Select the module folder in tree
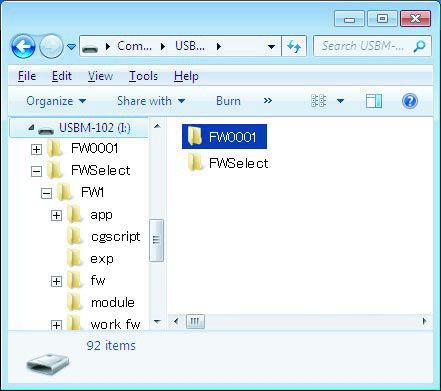The height and width of the screenshot is (391, 441). pyautogui.click(x=113, y=302)
